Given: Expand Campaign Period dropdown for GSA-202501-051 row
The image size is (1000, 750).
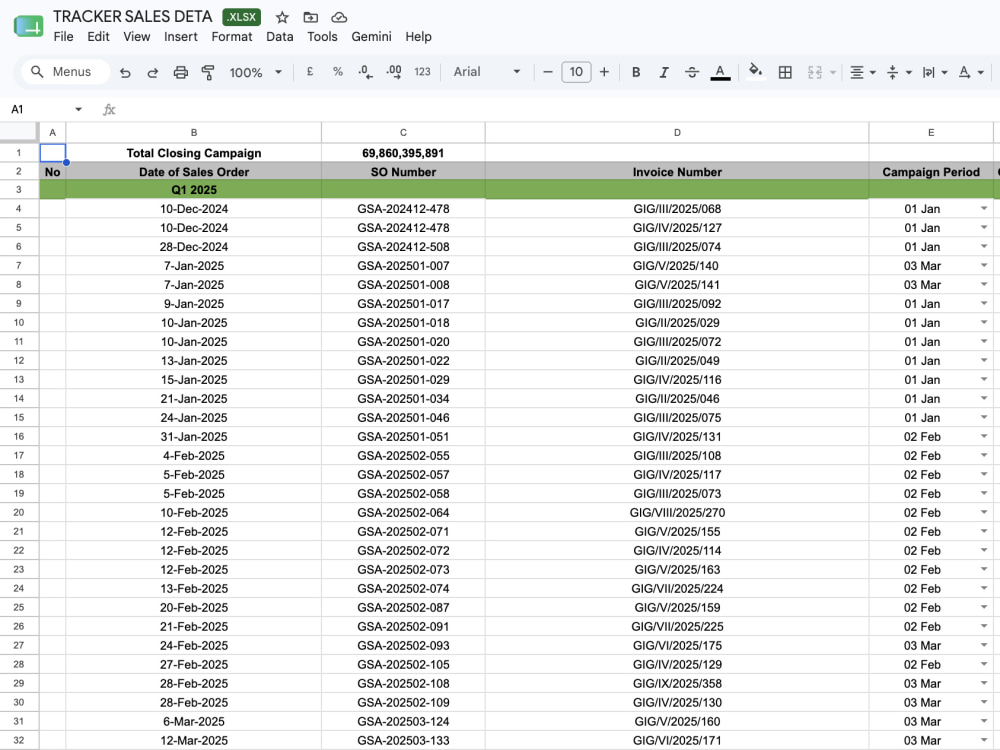Looking at the screenshot, I should click(984, 436).
